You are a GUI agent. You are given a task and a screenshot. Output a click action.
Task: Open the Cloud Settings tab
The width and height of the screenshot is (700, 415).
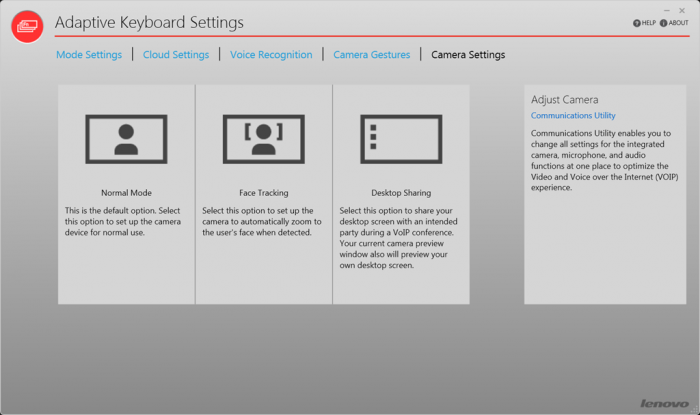176,55
